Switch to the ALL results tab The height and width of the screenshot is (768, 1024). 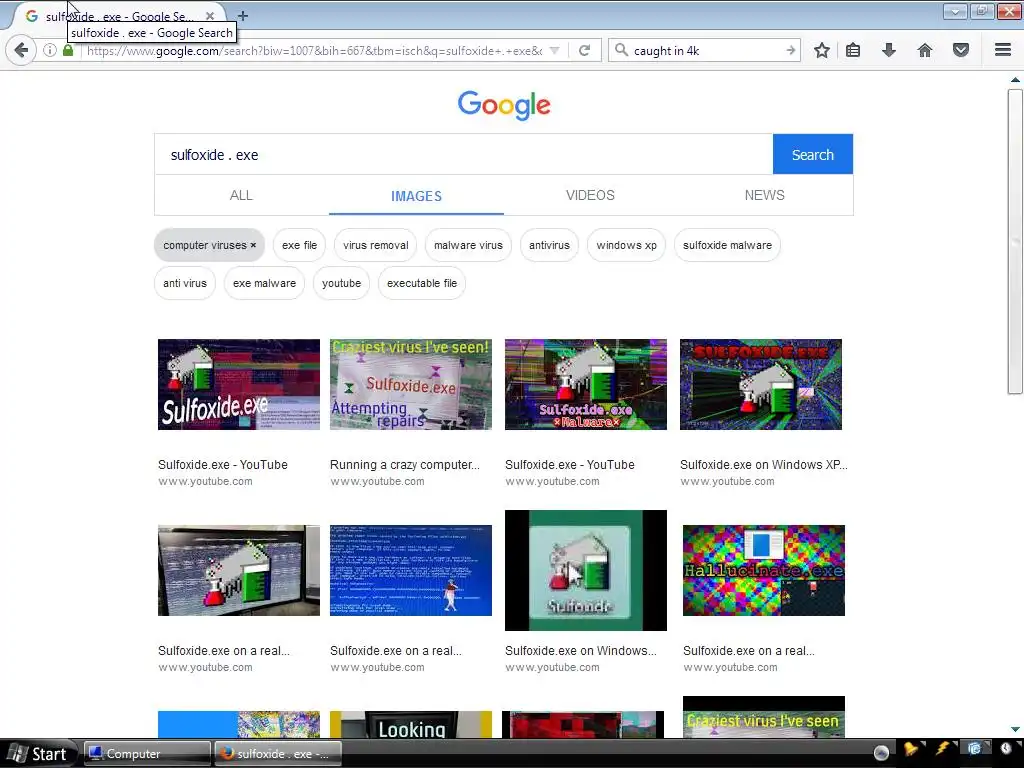point(241,195)
